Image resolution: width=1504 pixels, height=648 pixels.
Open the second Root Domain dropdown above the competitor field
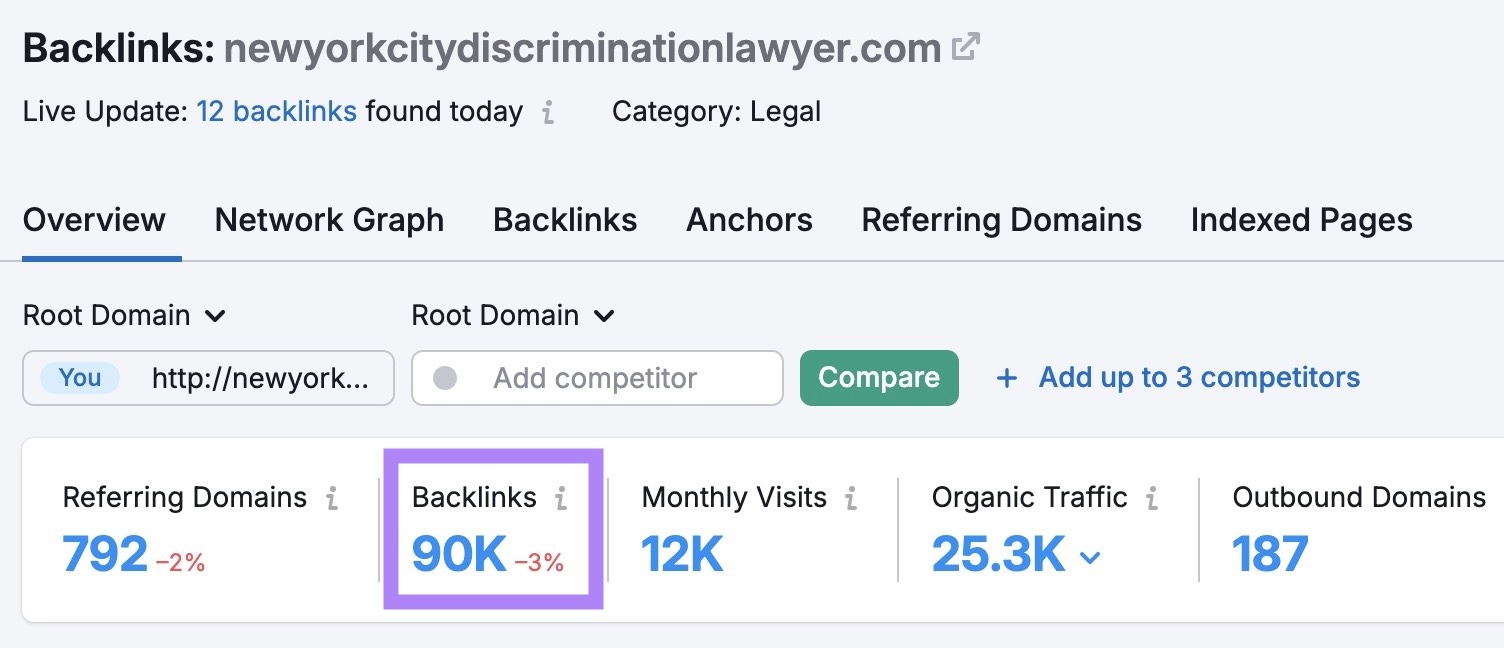coord(513,315)
